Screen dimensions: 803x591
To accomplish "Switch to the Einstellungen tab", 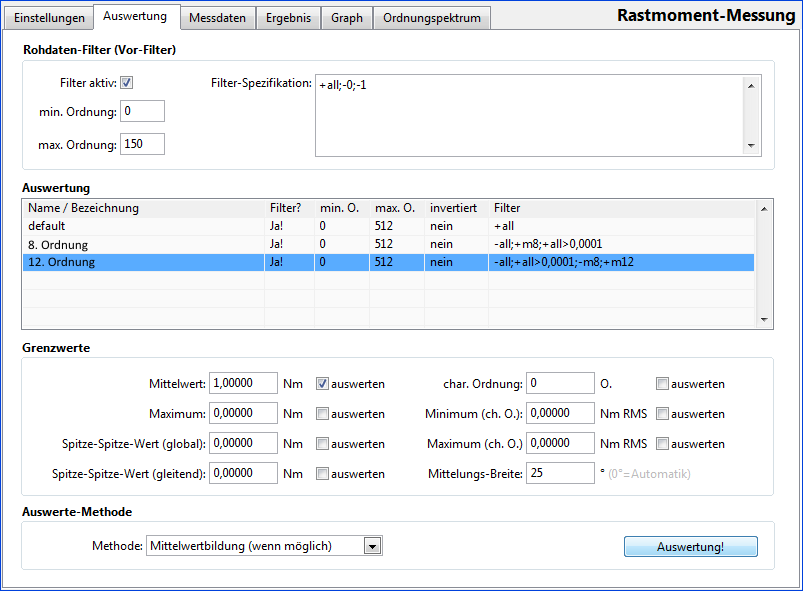I will pyautogui.click(x=49, y=18).
